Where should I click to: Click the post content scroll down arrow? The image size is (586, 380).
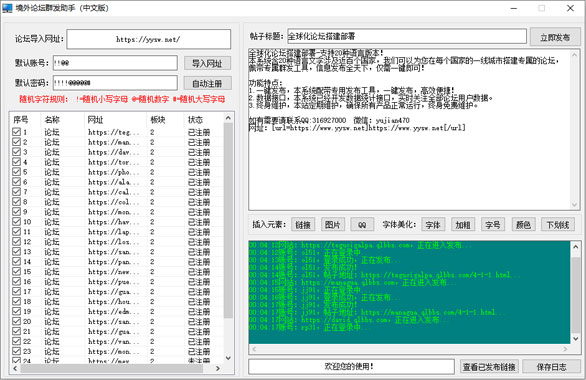click(575, 205)
